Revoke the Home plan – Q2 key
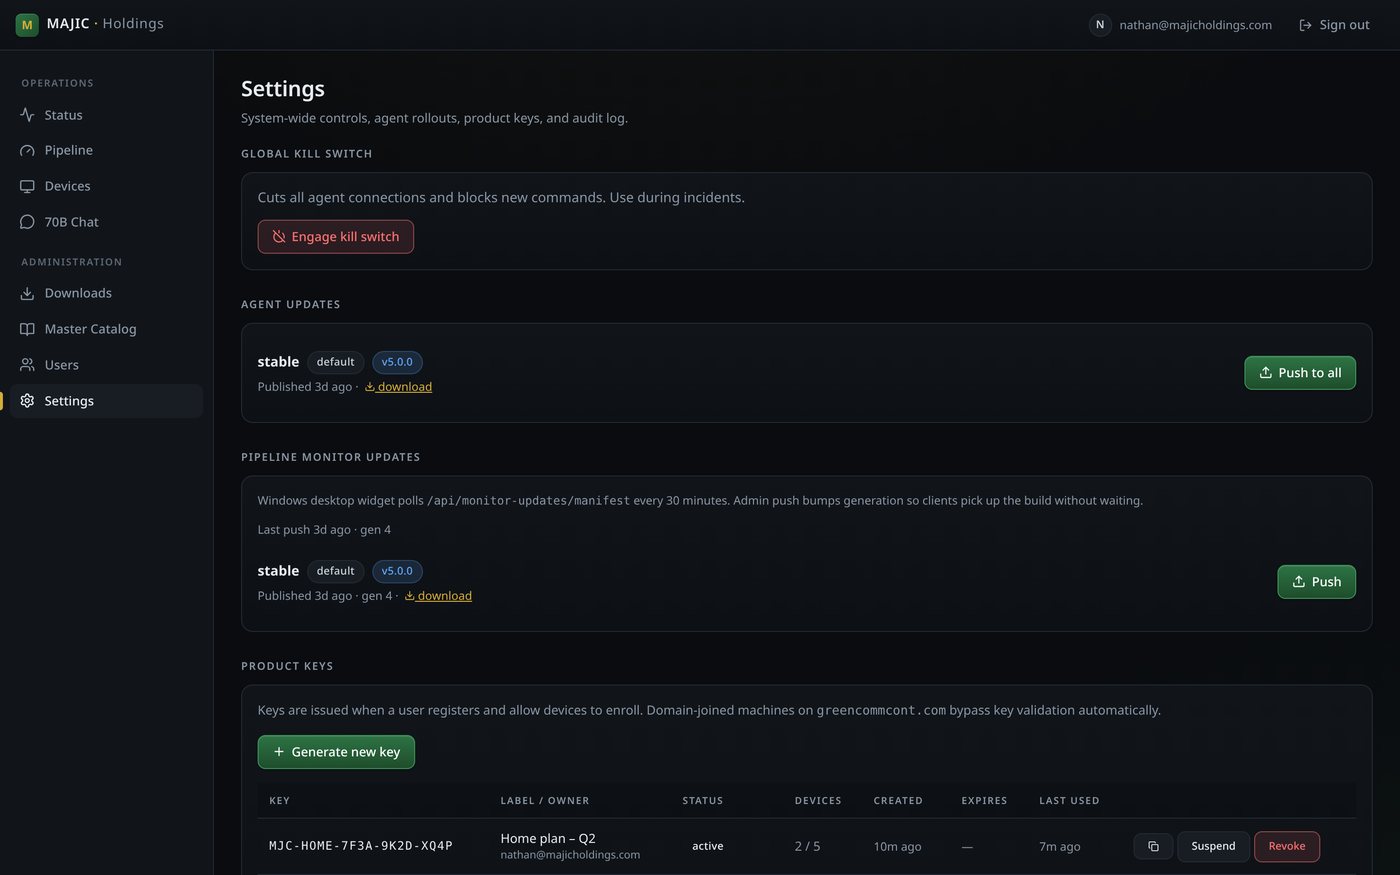Screen dimensions: 1400x875 [x=1287, y=846]
